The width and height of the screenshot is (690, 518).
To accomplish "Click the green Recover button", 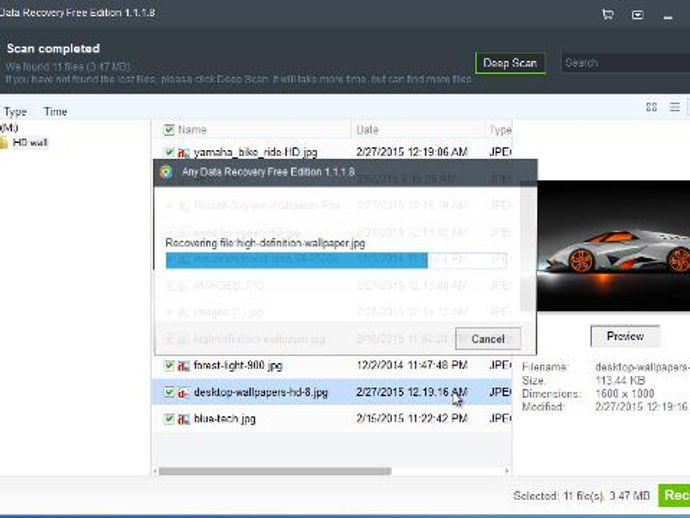I will point(674,496).
